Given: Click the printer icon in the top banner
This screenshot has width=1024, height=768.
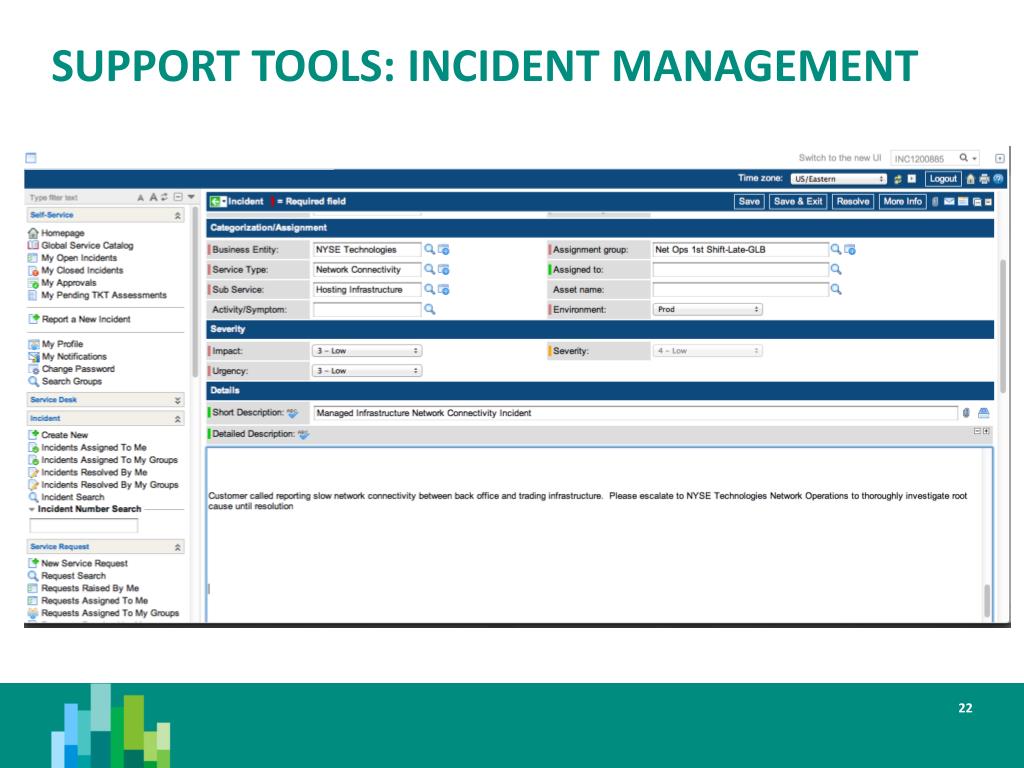Looking at the screenshot, I should (x=984, y=179).
